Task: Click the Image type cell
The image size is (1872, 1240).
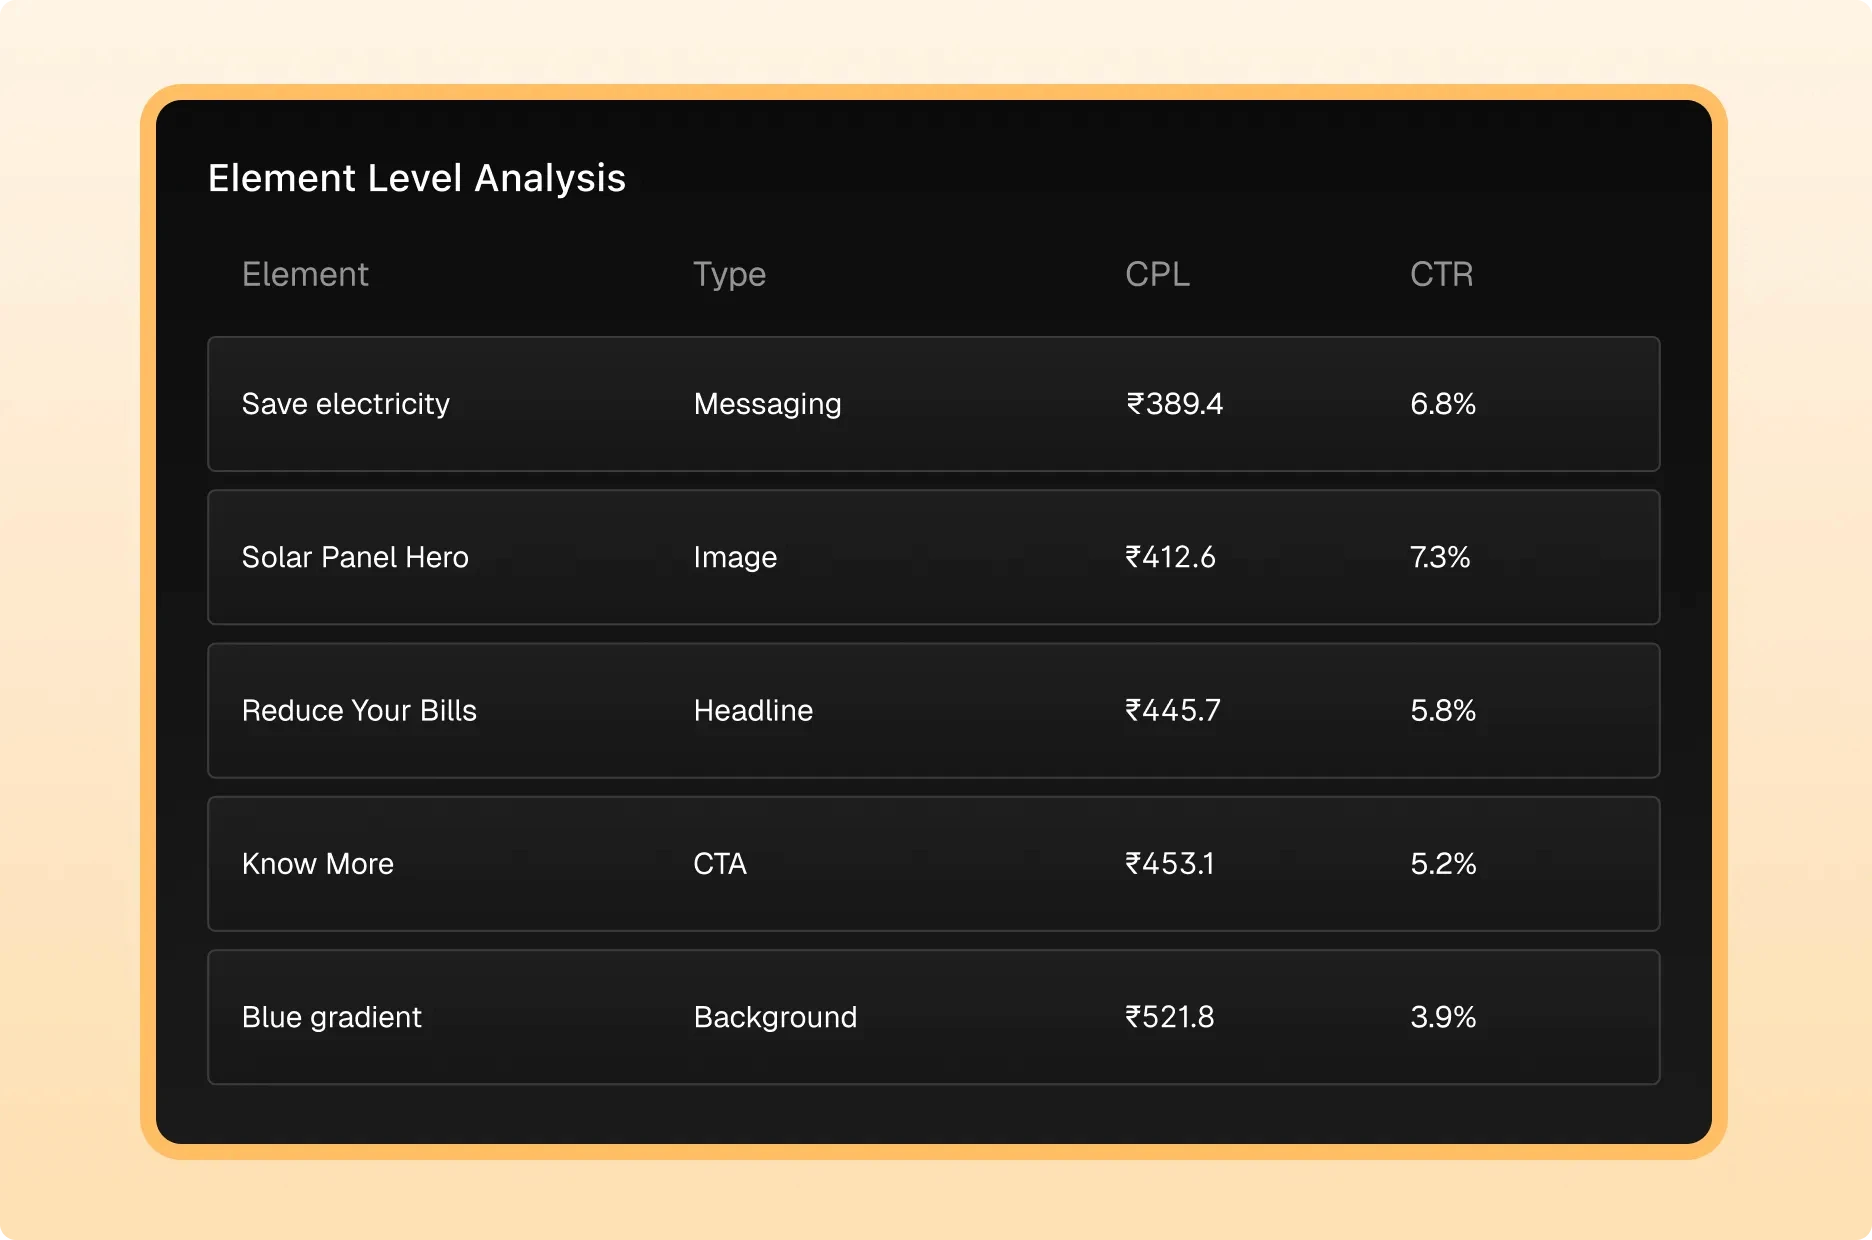Action: 735,557
